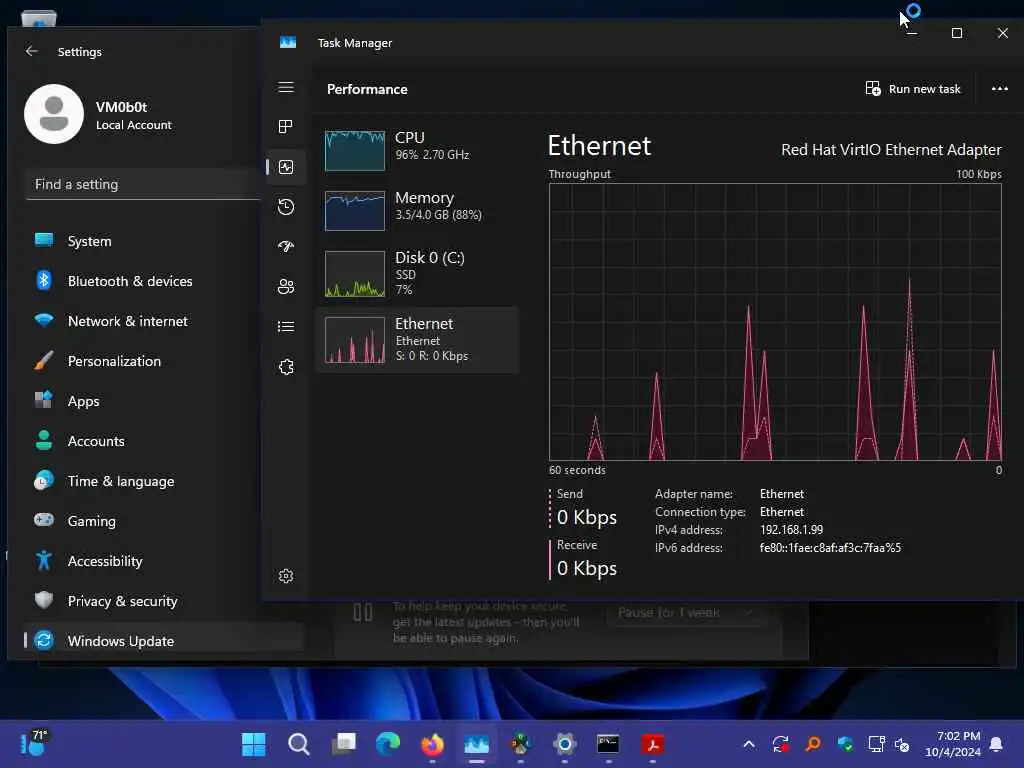
Task: Click the IPv4 address 192.168.1.99
Action: (x=792, y=530)
